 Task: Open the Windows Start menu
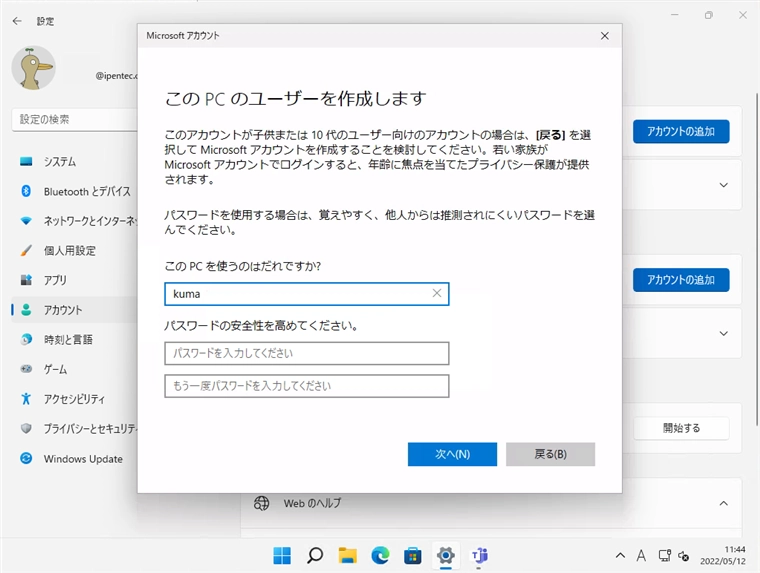click(x=282, y=556)
